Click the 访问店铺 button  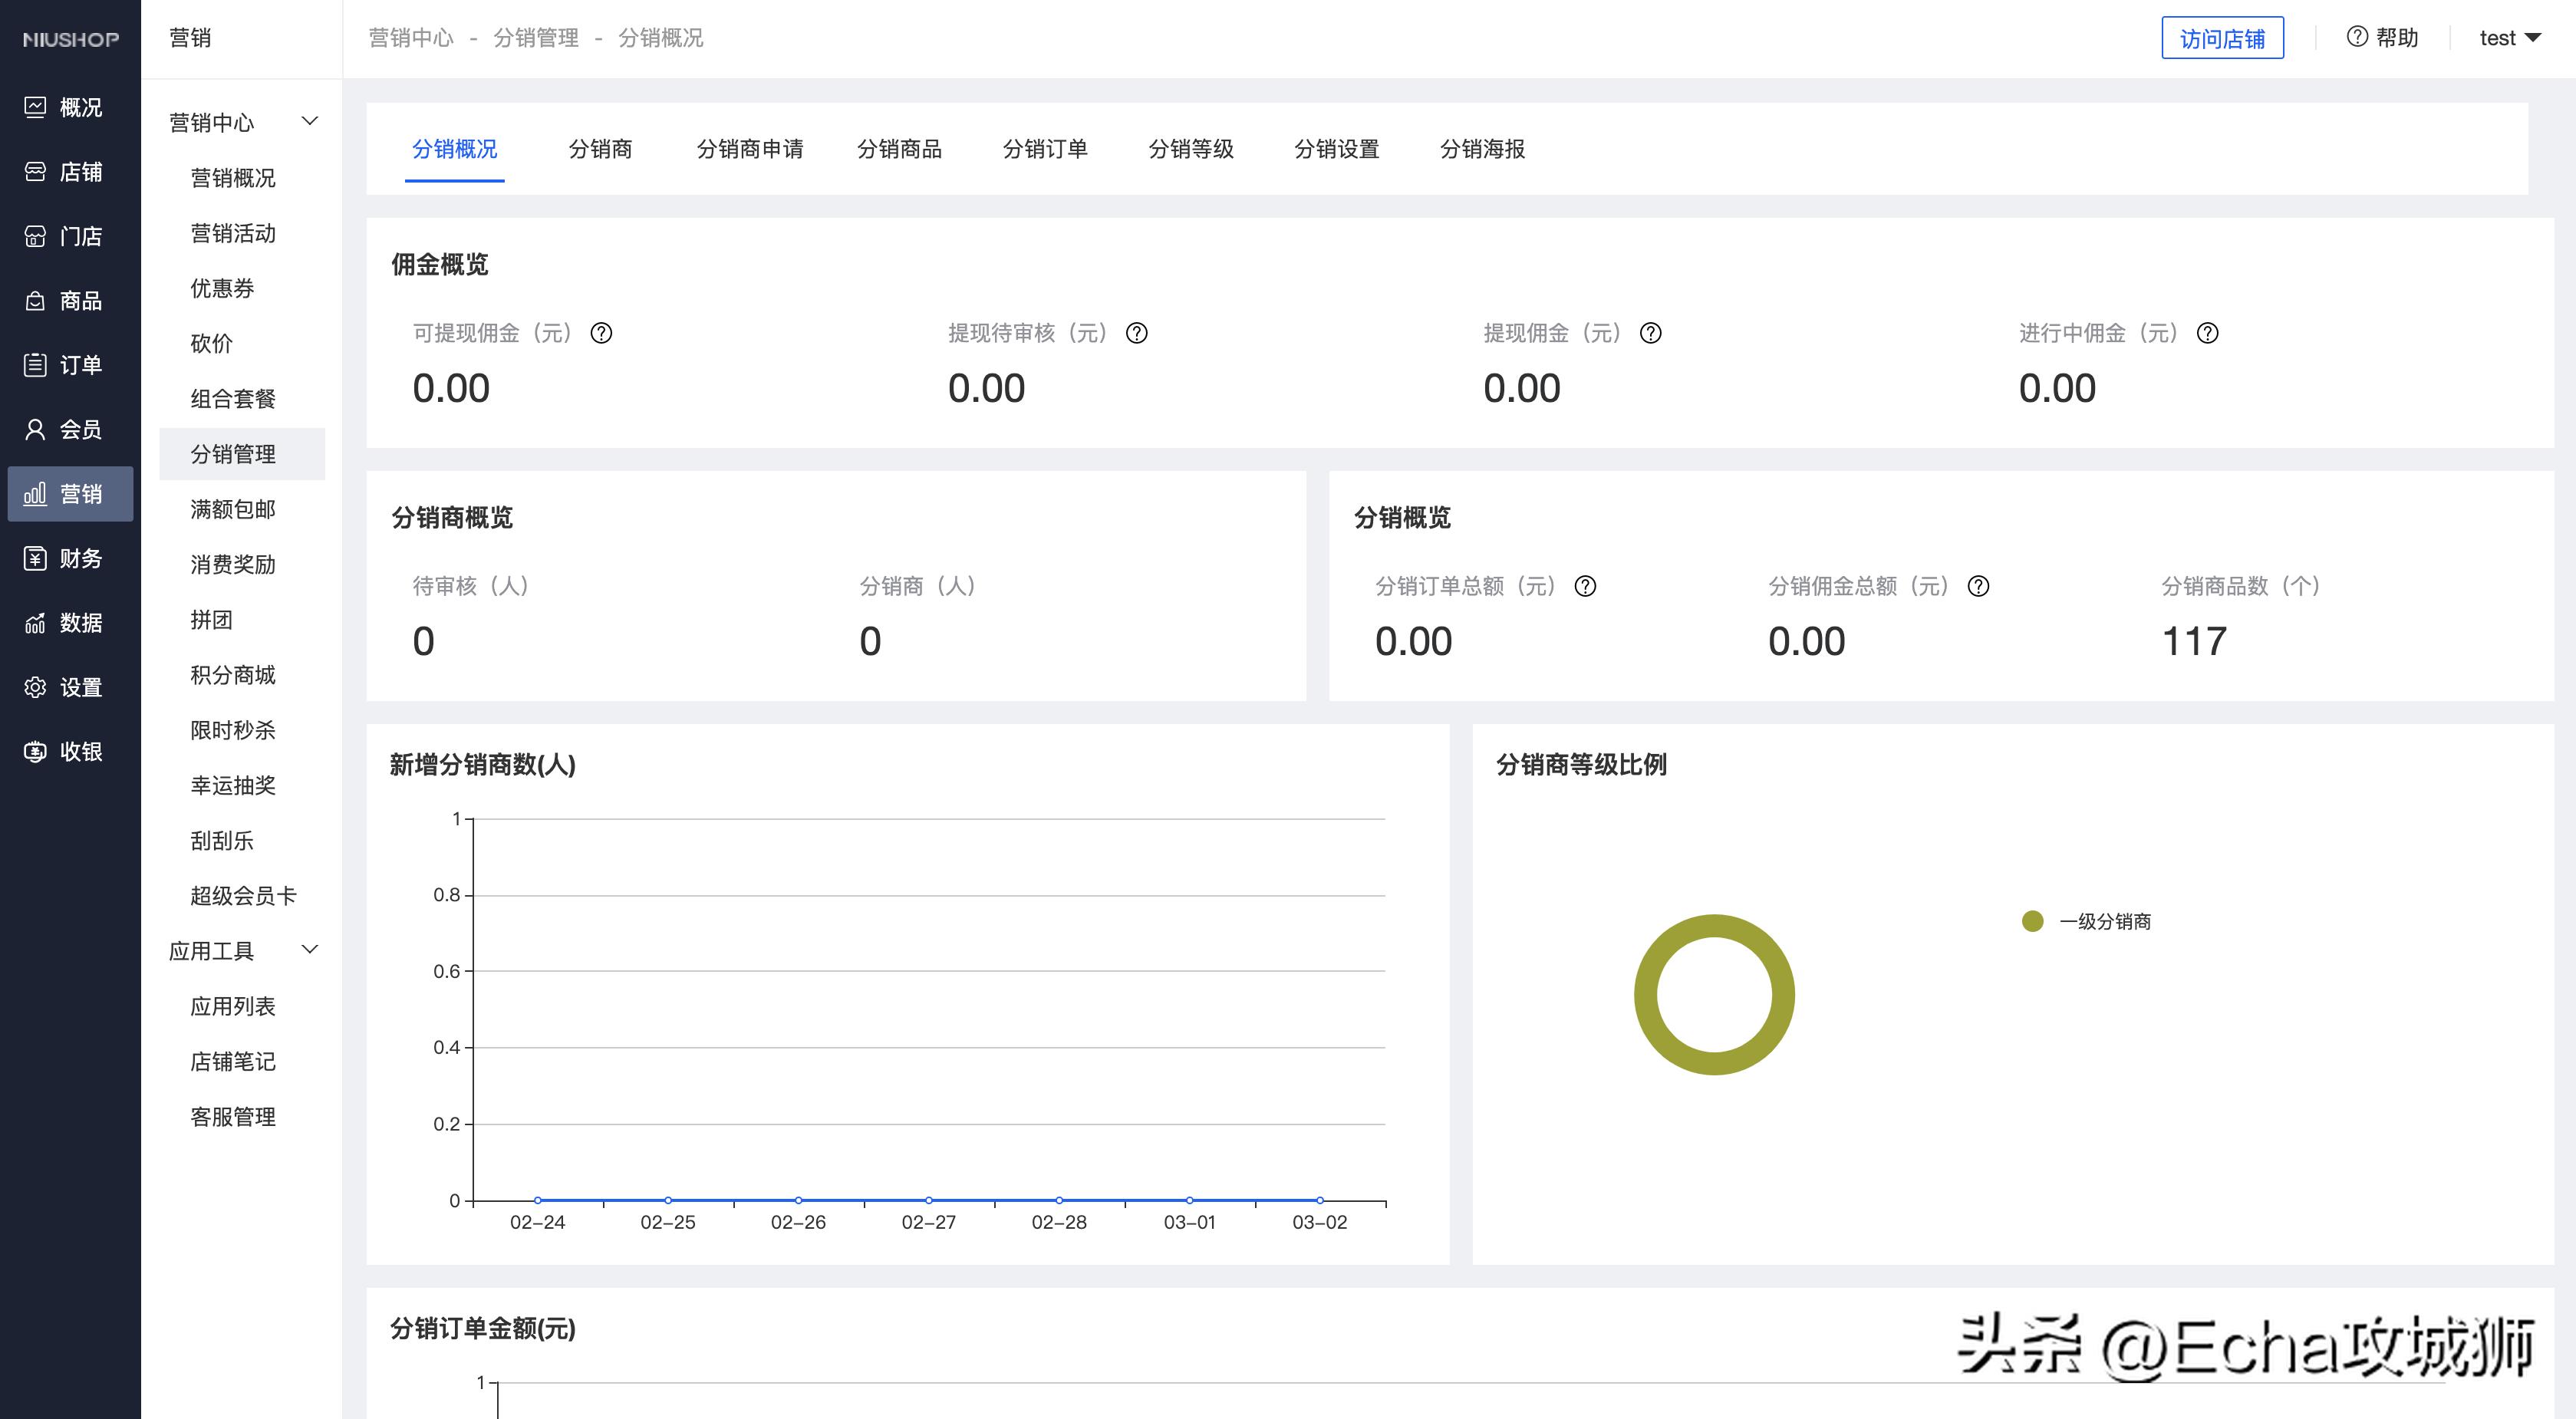2222,37
